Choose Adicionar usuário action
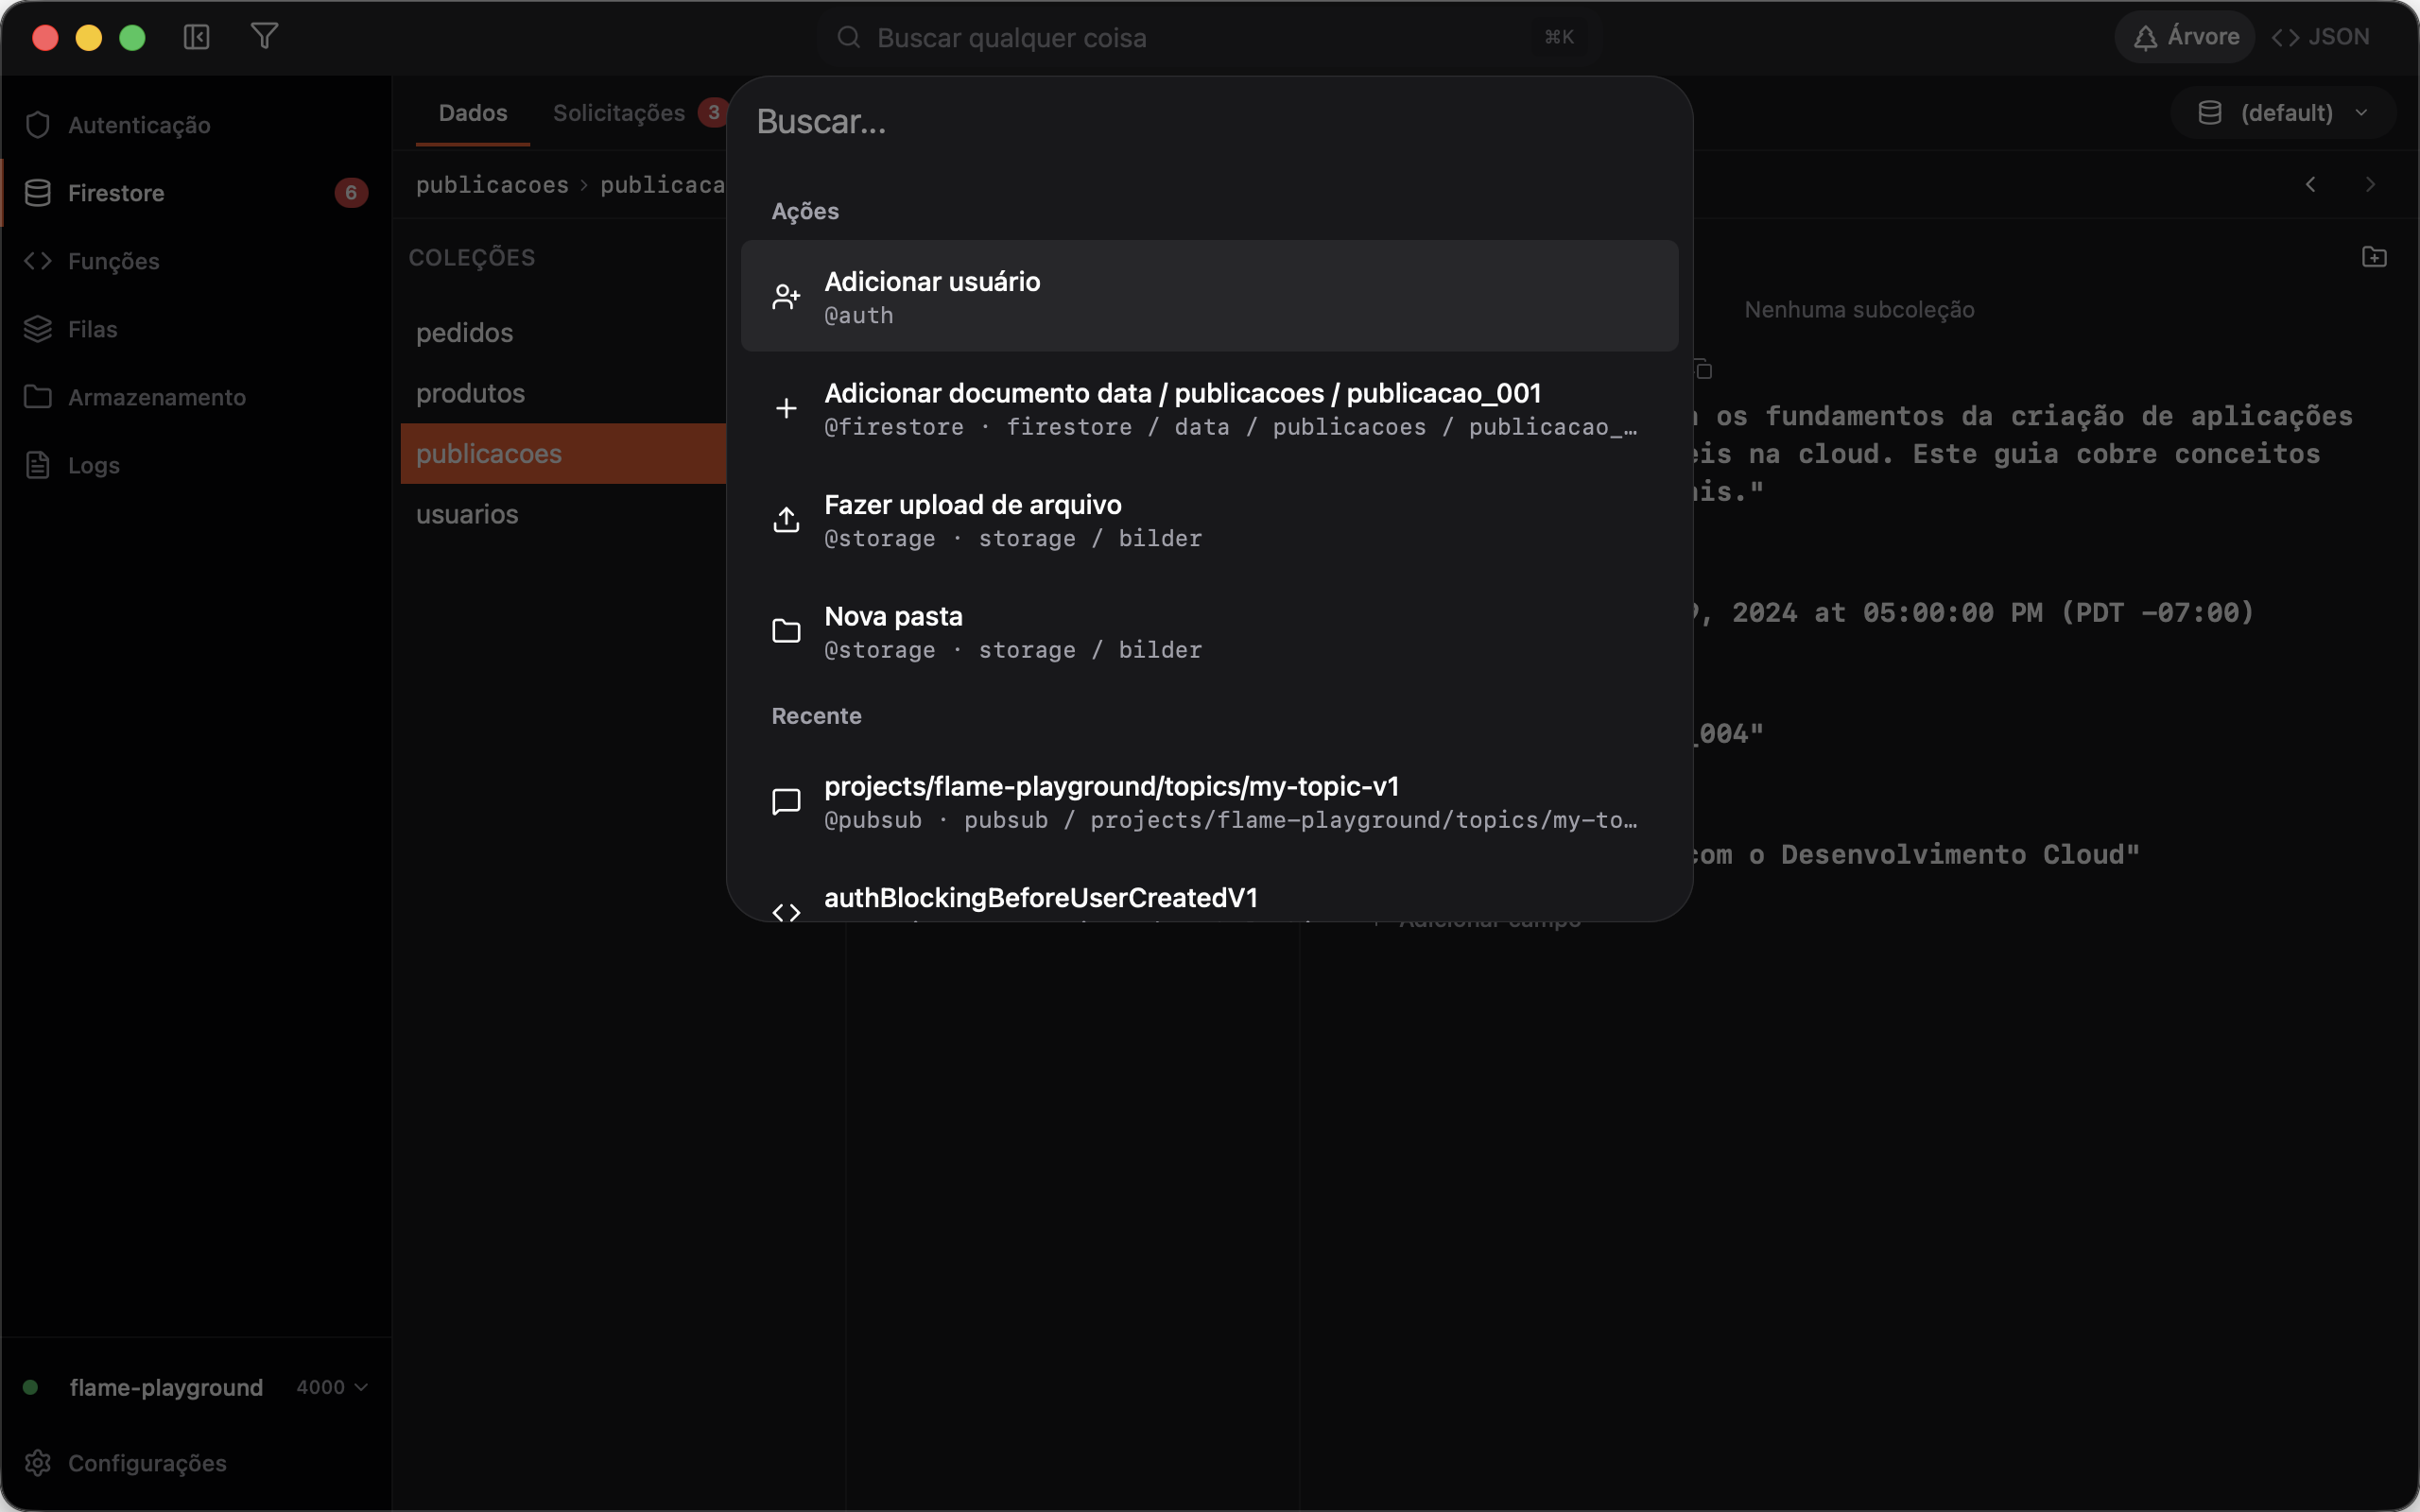 (1209, 296)
